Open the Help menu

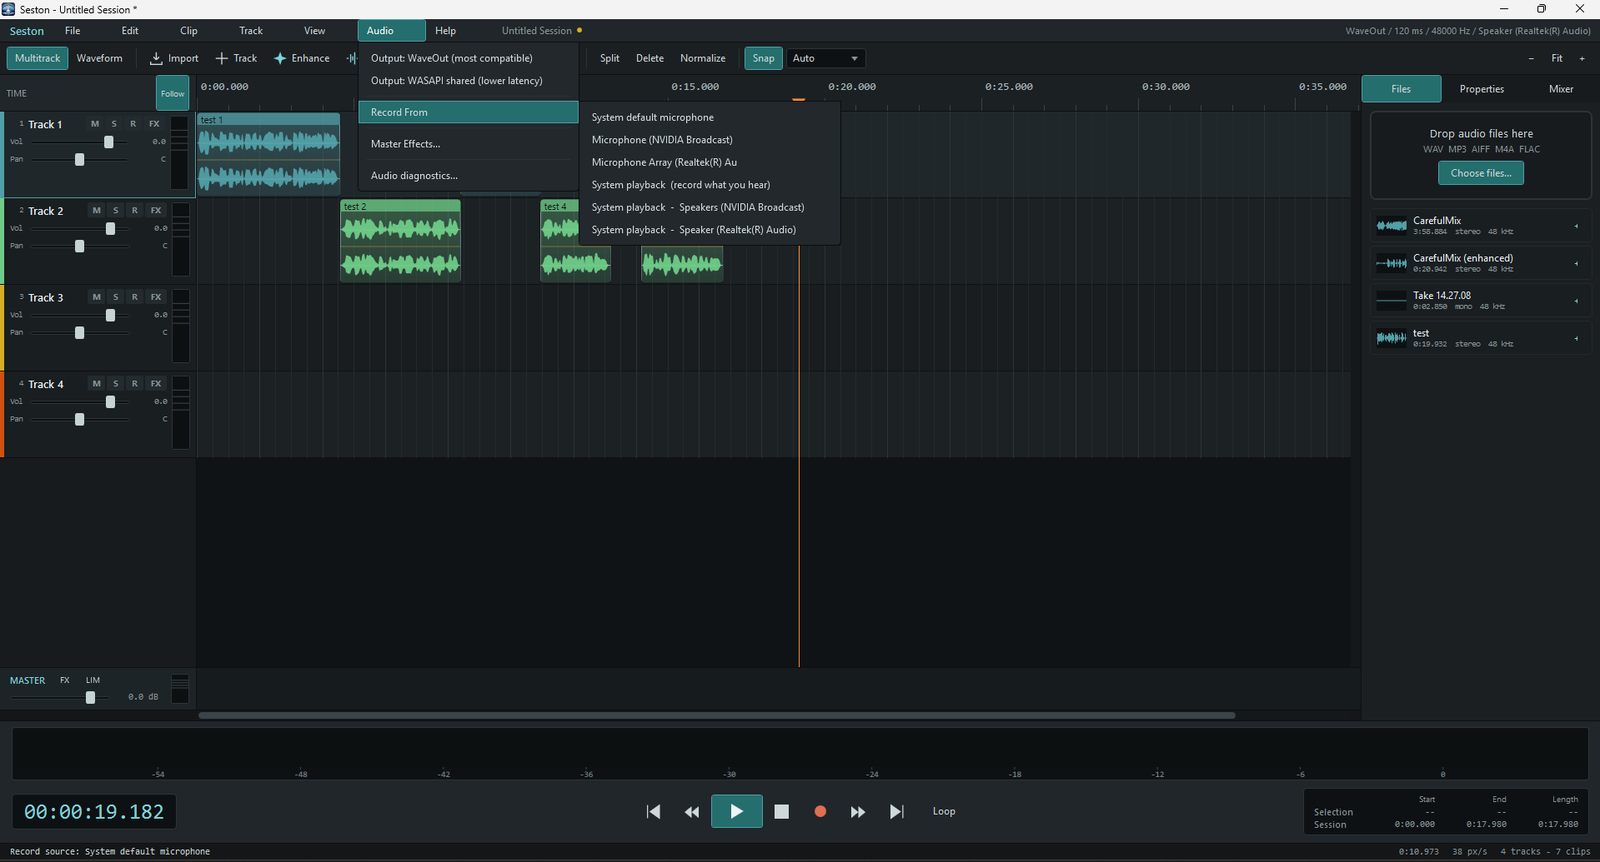pyautogui.click(x=446, y=31)
